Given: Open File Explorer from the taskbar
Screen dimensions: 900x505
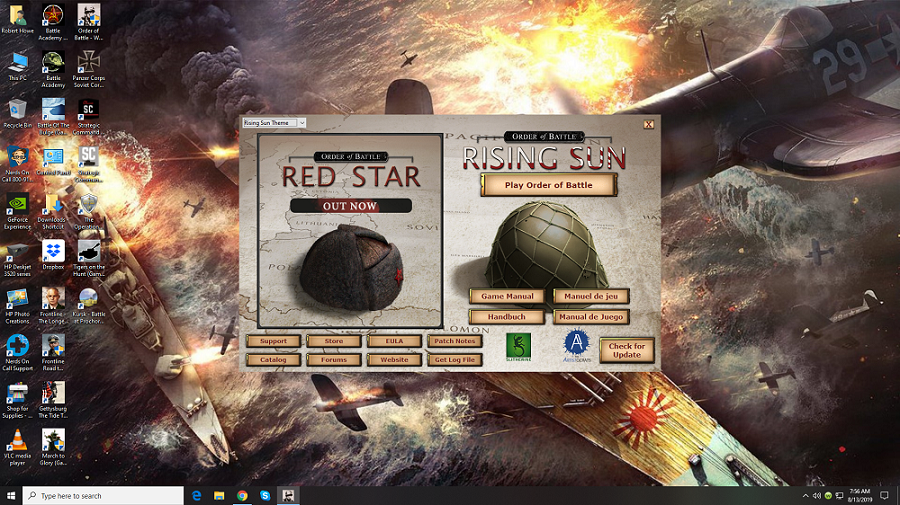Looking at the screenshot, I should [x=219, y=495].
